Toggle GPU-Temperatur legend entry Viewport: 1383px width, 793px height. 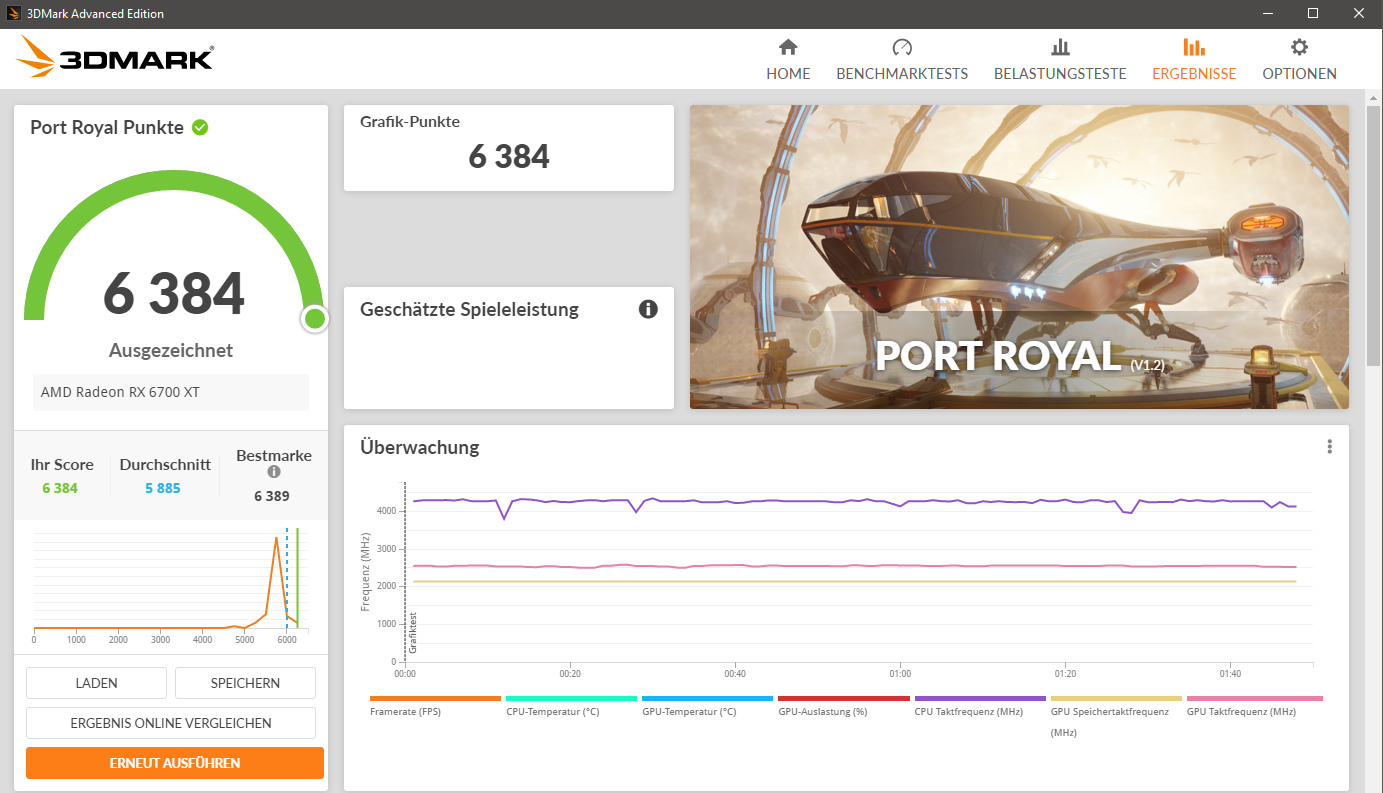point(707,705)
